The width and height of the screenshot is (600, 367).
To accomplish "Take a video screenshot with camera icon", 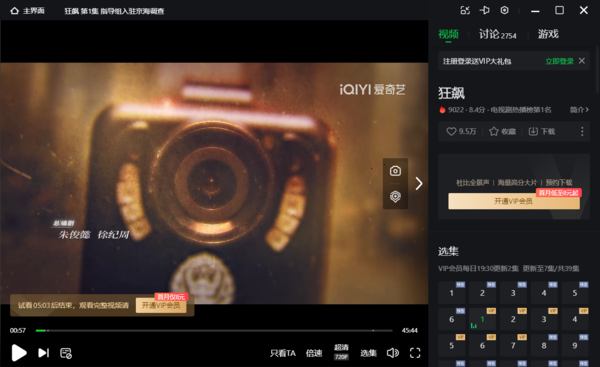I will (x=395, y=171).
